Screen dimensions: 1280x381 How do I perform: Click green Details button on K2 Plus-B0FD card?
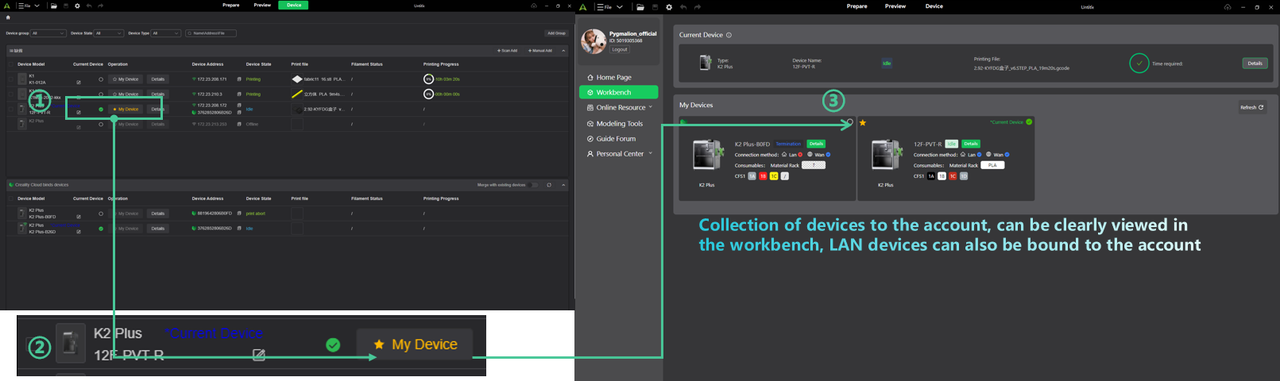point(816,144)
